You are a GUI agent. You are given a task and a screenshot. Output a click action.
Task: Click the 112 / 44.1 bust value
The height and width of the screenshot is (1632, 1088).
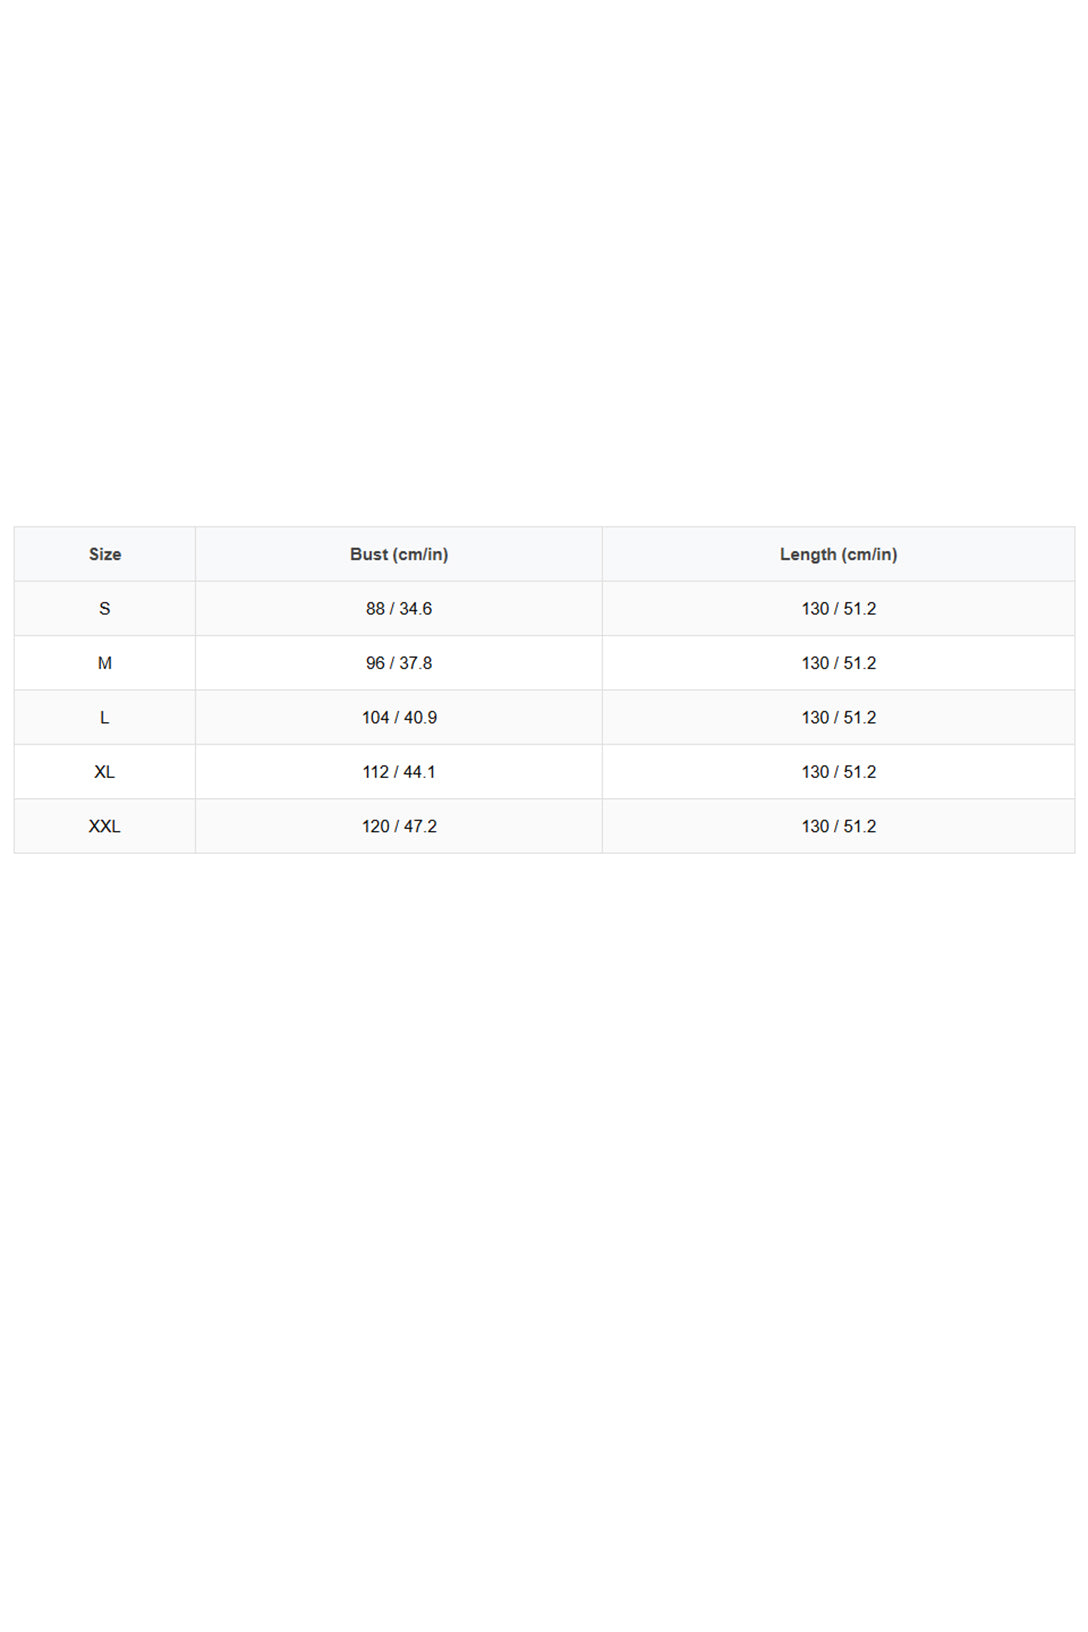[399, 772]
